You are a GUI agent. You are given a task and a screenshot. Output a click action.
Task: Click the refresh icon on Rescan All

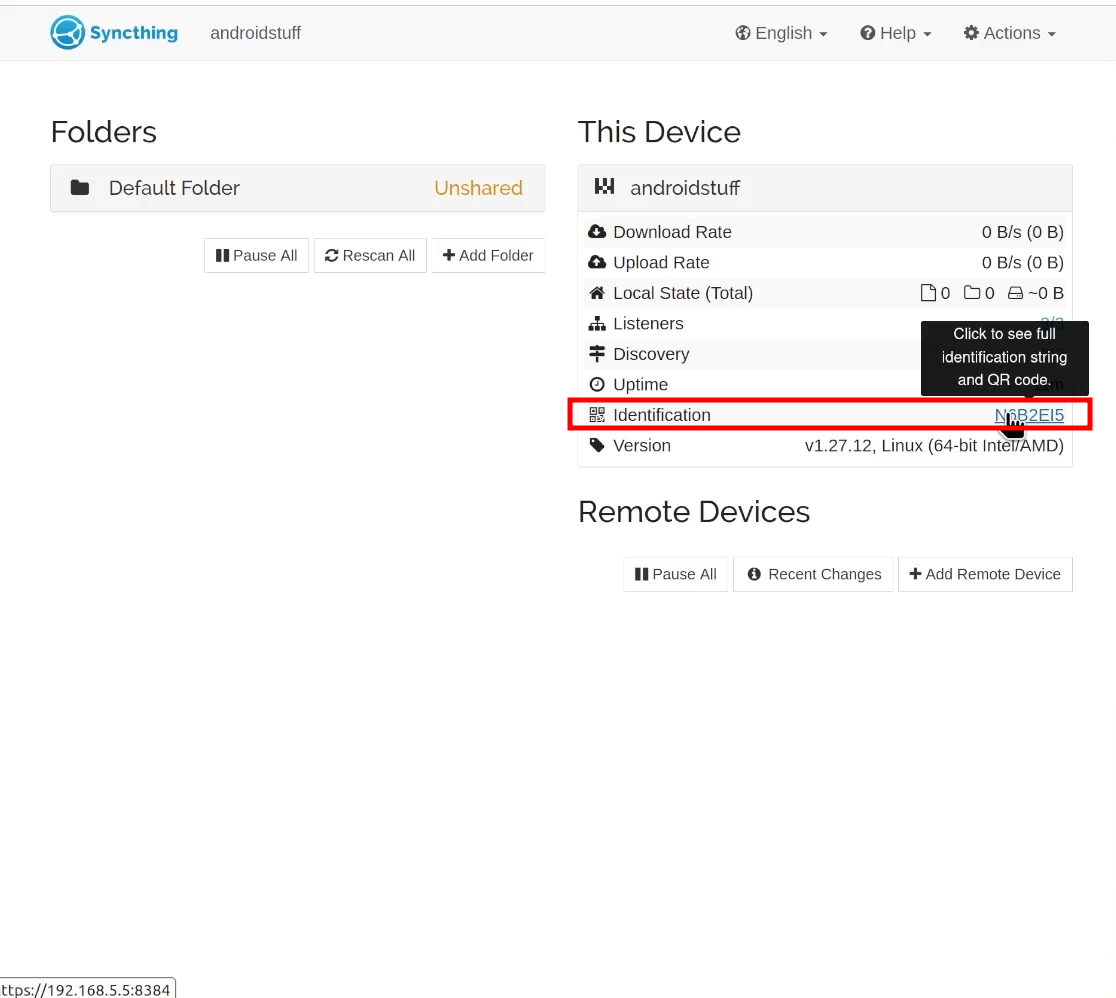(332, 256)
